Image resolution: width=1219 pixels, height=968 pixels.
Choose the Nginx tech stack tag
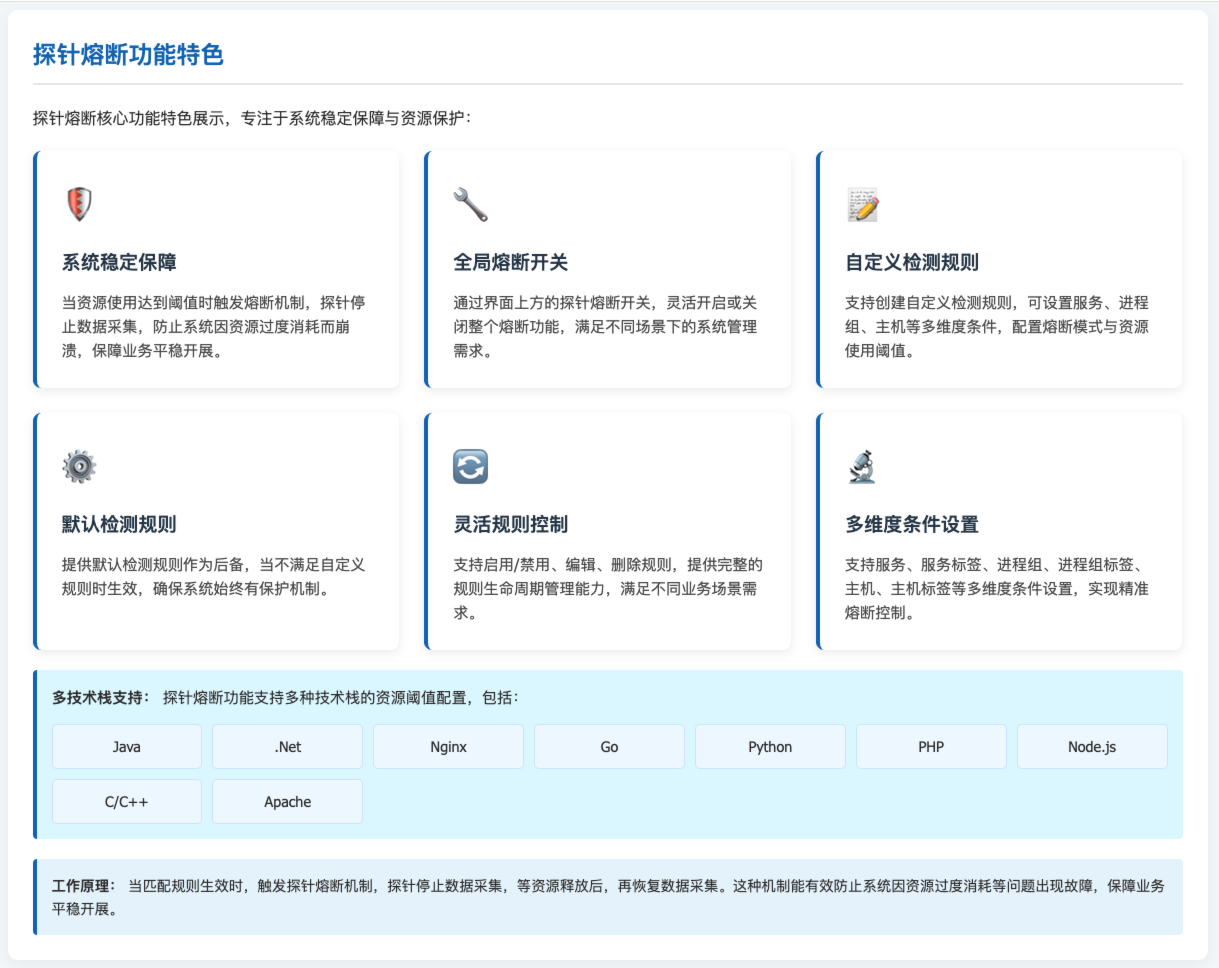[448, 747]
